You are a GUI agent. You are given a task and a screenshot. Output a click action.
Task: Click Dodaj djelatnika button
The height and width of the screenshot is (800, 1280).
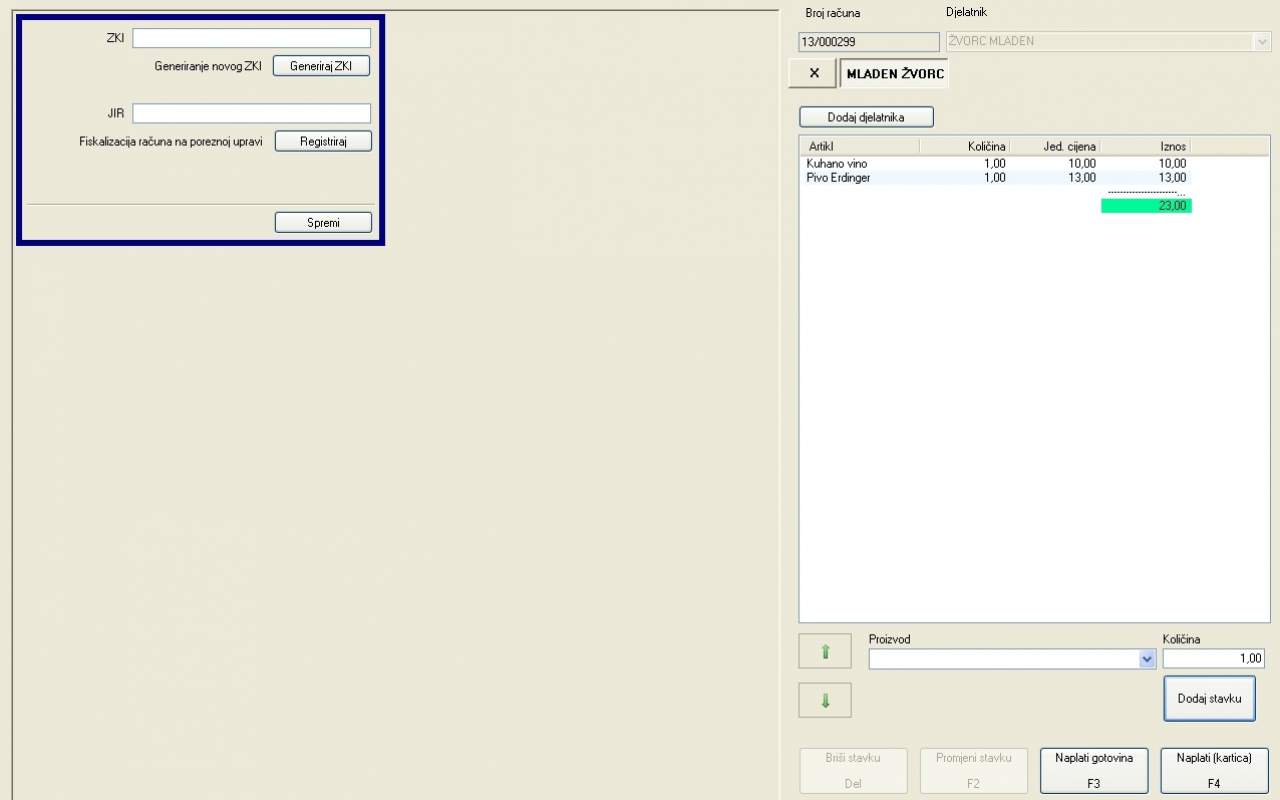click(x=866, y=117)
